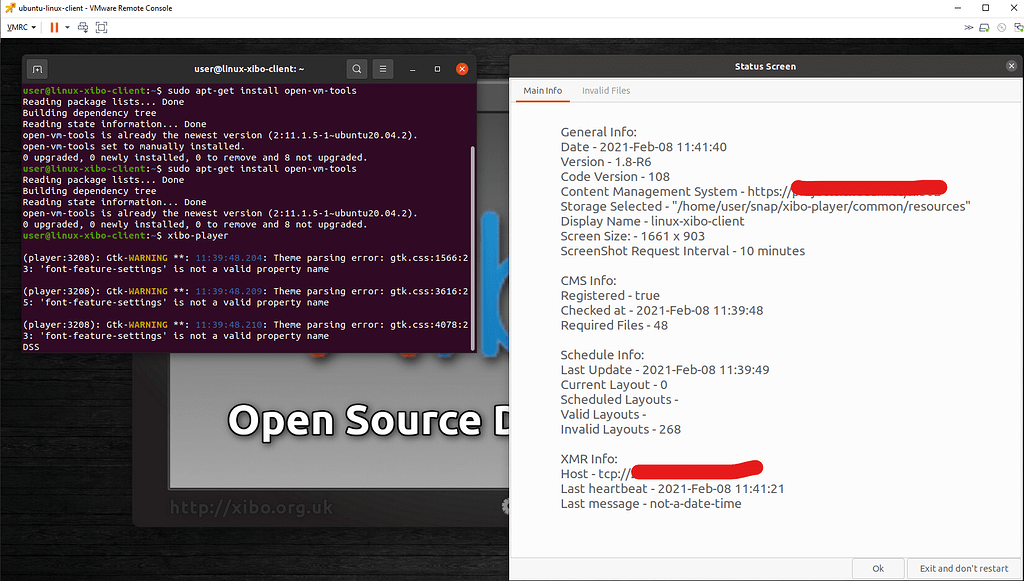Click the Ok button on the Status Screen
Image resolution: width=1024 pixels, height=581 pixels.
coord(878,567)
